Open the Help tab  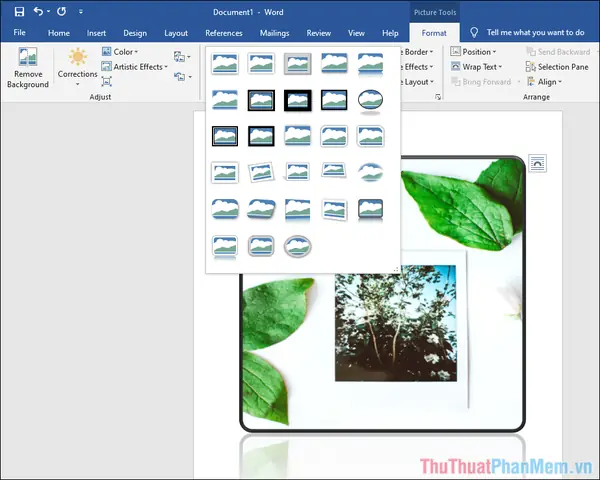(x=390, y=33)
